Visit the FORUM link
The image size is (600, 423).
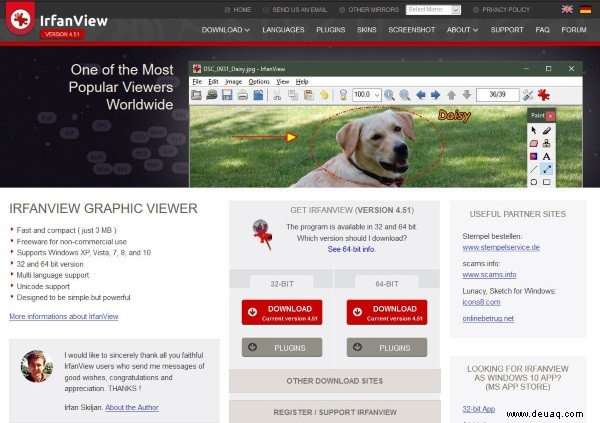pyautogui.click(x=574, y=30)
